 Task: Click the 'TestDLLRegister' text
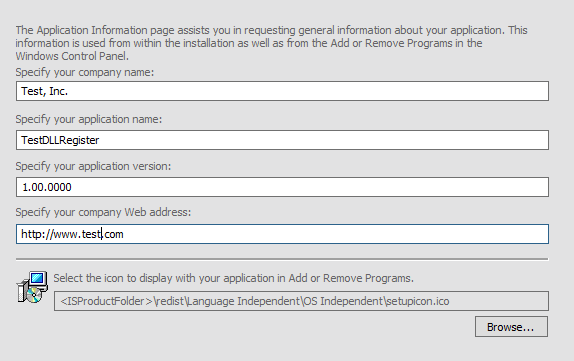[x=60, y=140]
